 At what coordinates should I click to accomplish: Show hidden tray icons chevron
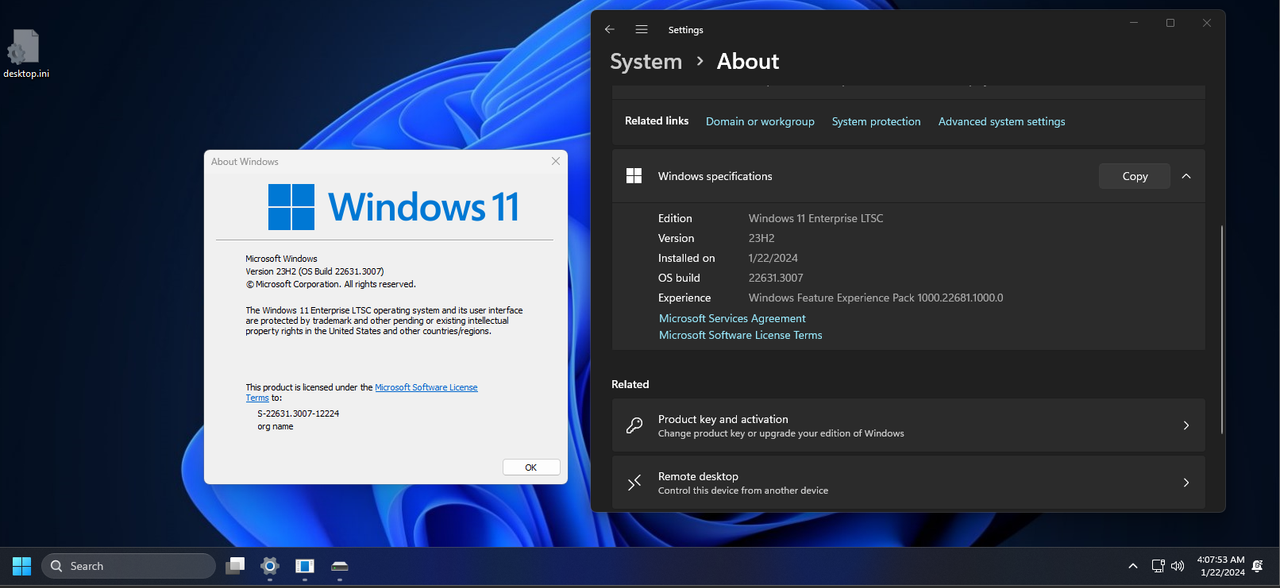point(1133,566)
